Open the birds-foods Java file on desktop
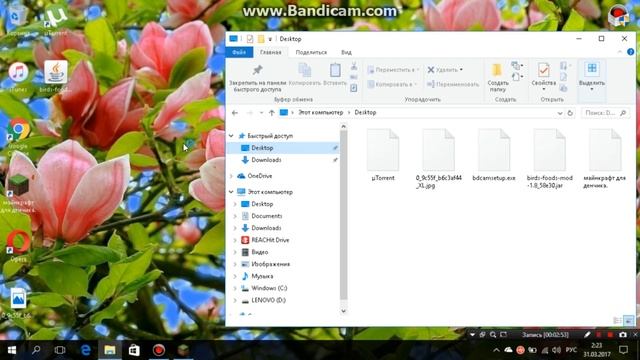 (56, 76)
